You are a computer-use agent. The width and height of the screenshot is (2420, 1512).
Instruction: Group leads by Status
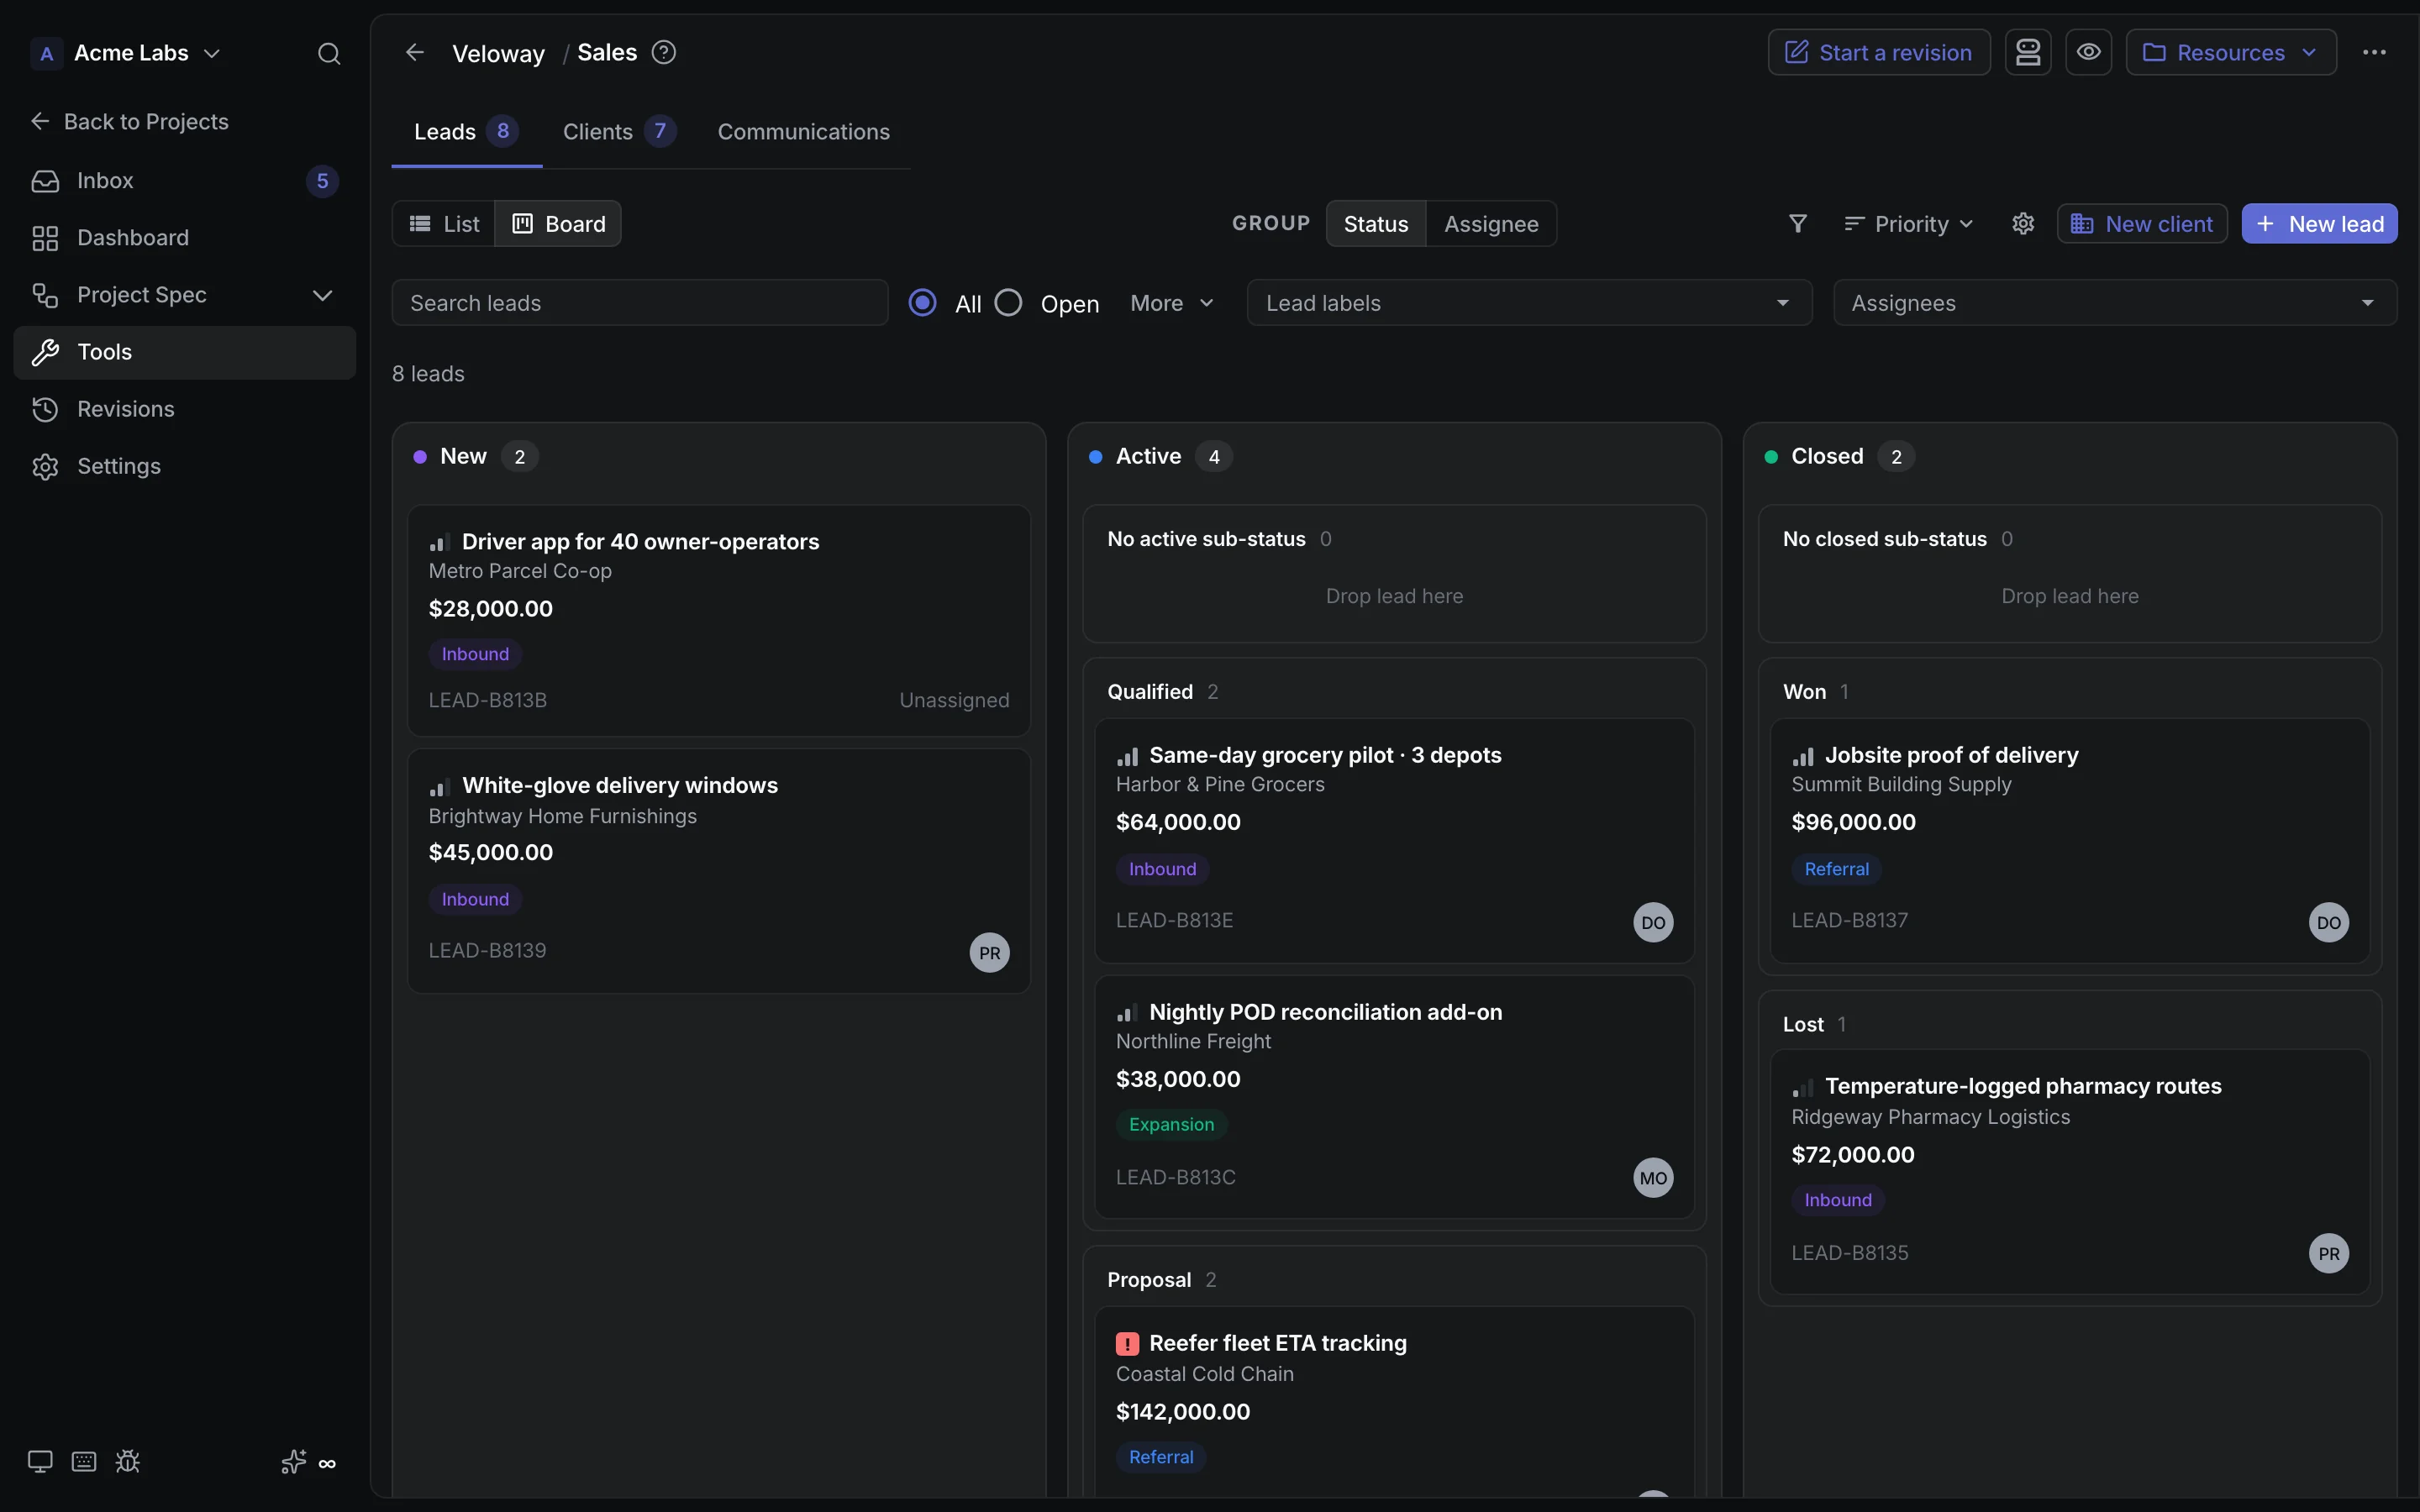pyautogui.click(x=1376, y=224)
